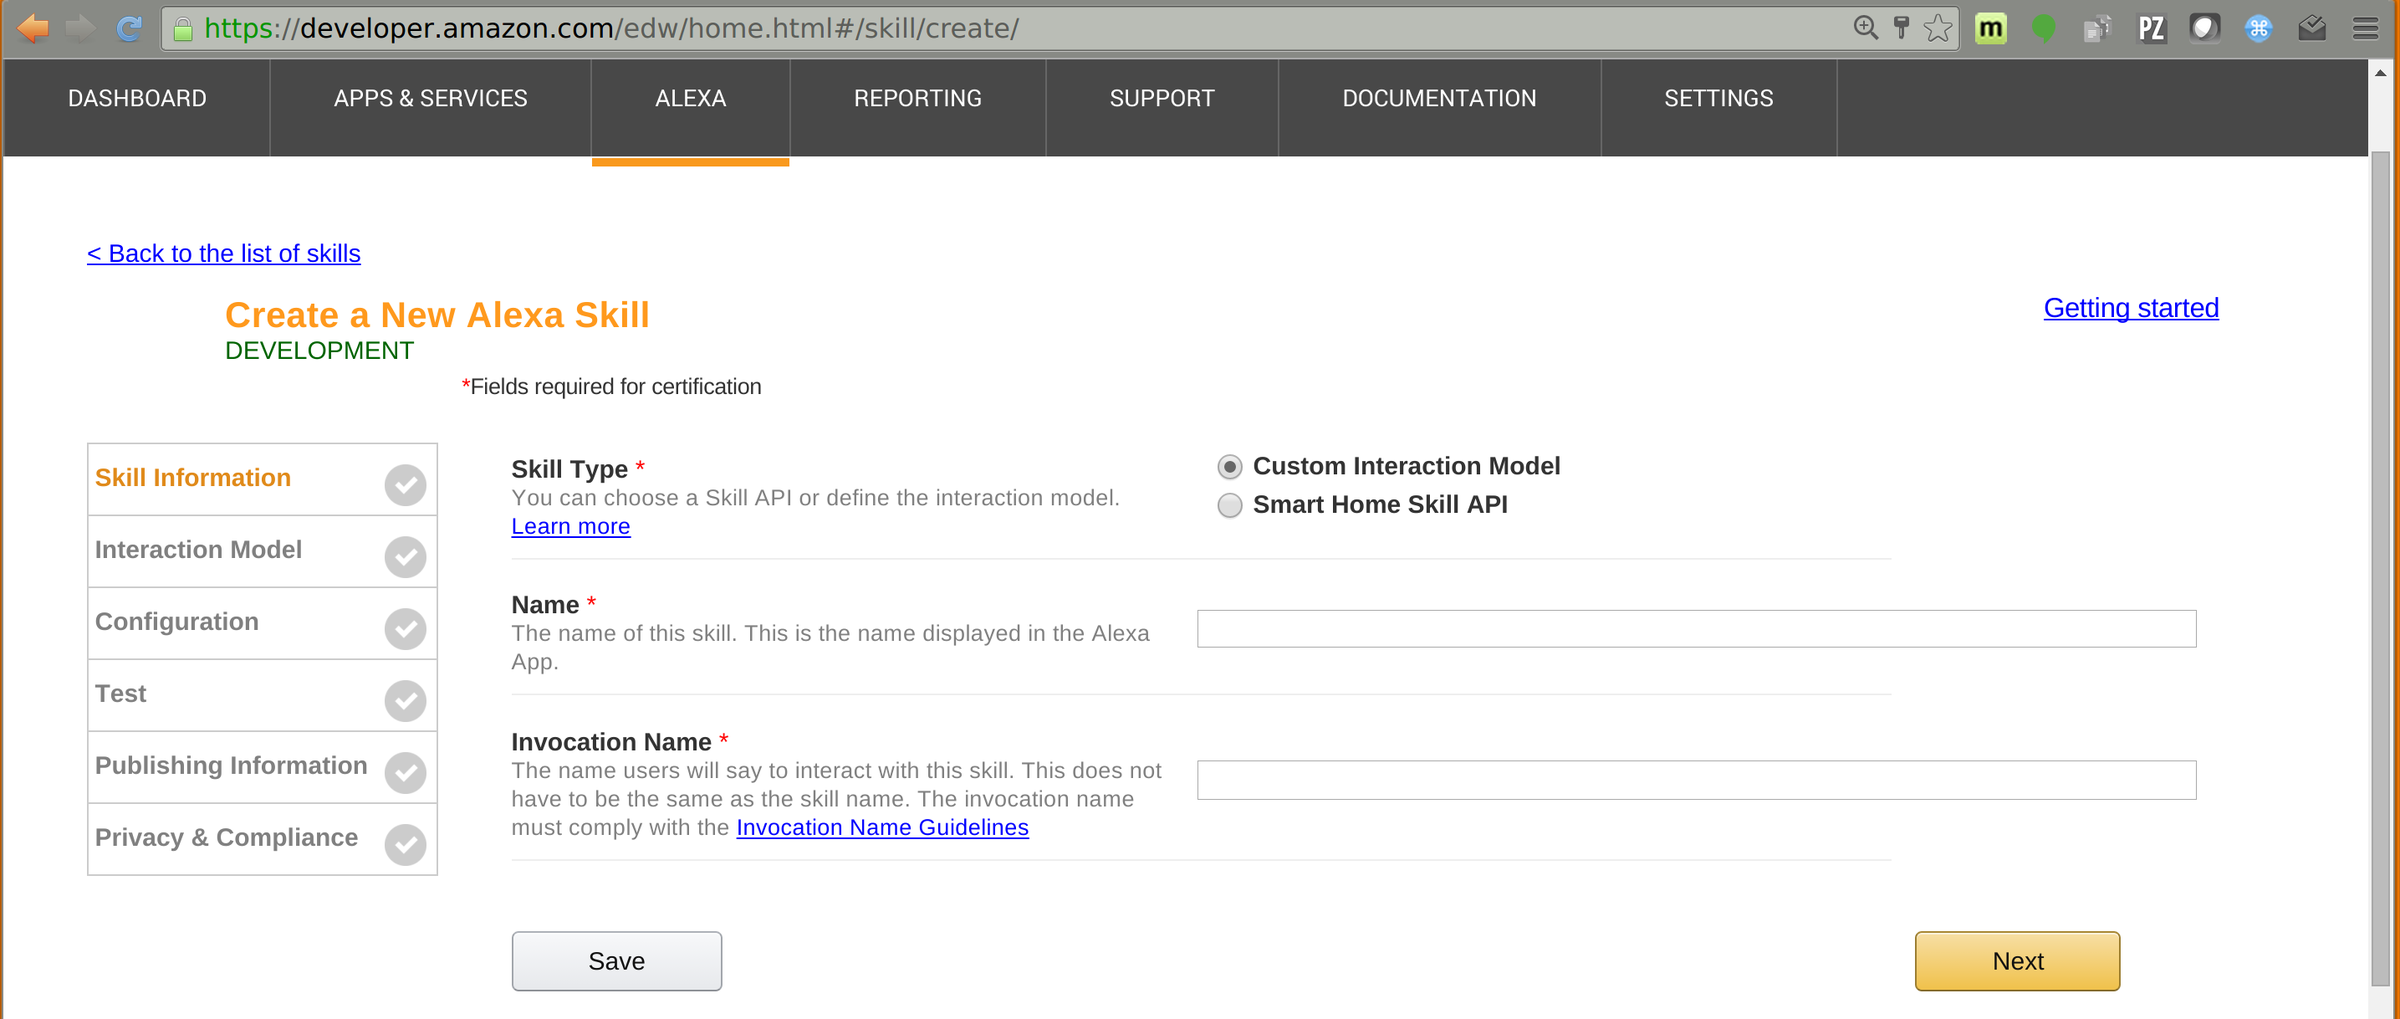Image resolution: width=2400 pixels, height=1019 pixels.
Task: Click the mail checker extension icon
Action: pos(2312,28)
